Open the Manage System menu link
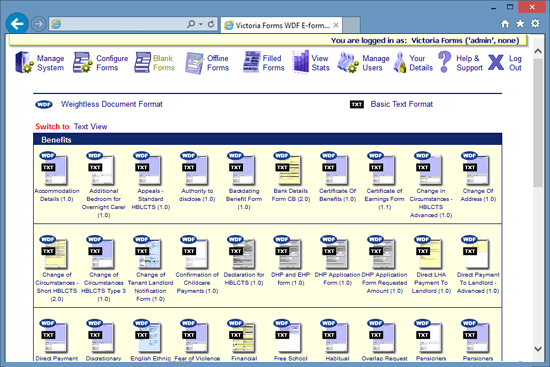Image resolution: width=550 pixels, height=367 pixels. click(51, 63)
